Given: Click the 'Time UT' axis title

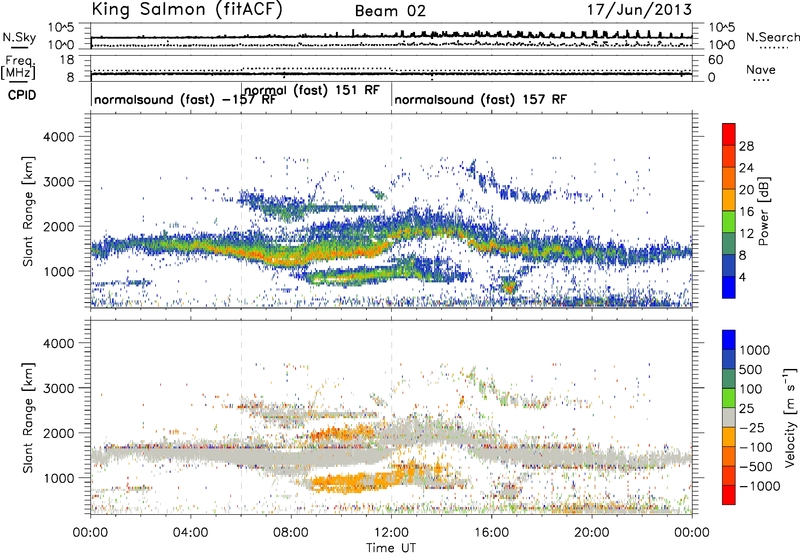Looking at the screenshot, I should [391, 547].
